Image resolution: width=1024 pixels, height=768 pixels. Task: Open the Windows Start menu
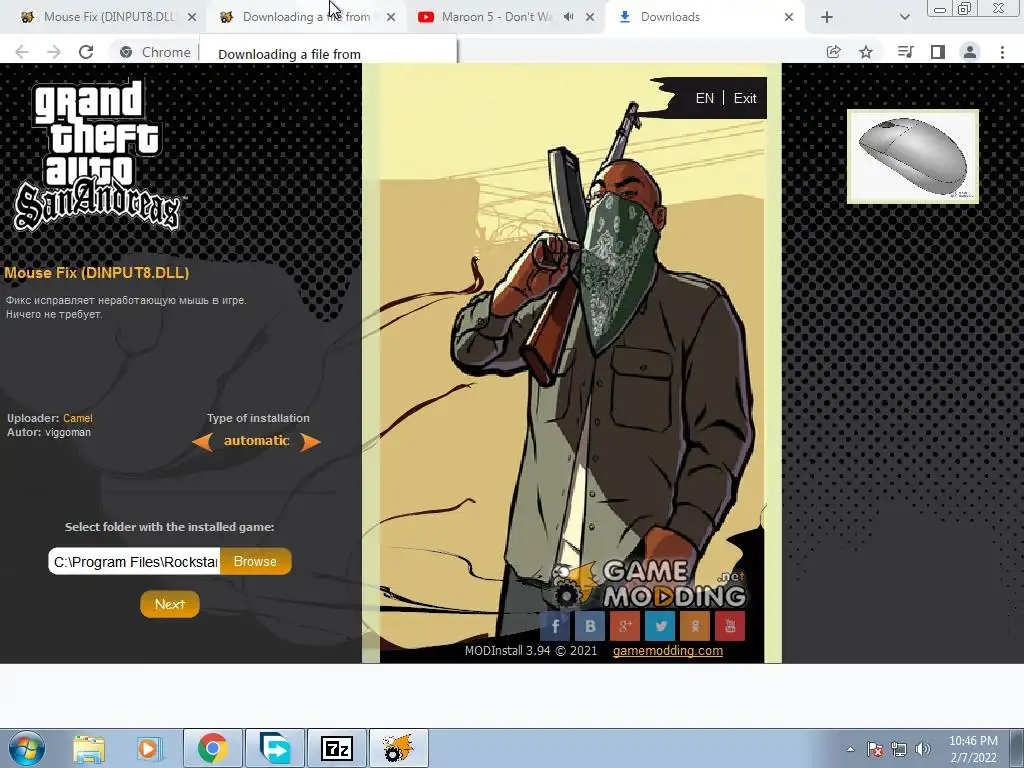[26, 748]
